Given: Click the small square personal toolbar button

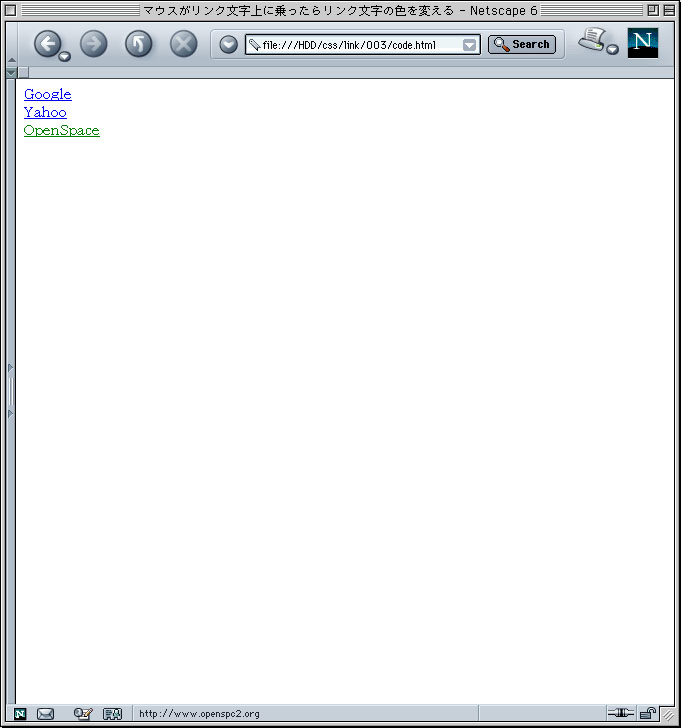Looking at the screenshot, I should click(x=23, y=72).
